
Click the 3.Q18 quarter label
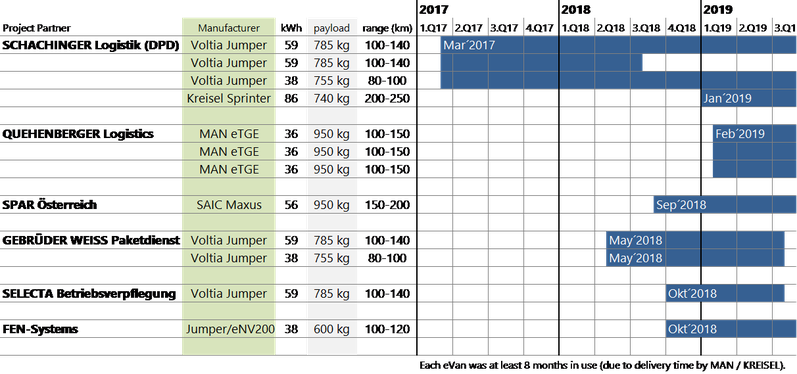pos(648,28)
